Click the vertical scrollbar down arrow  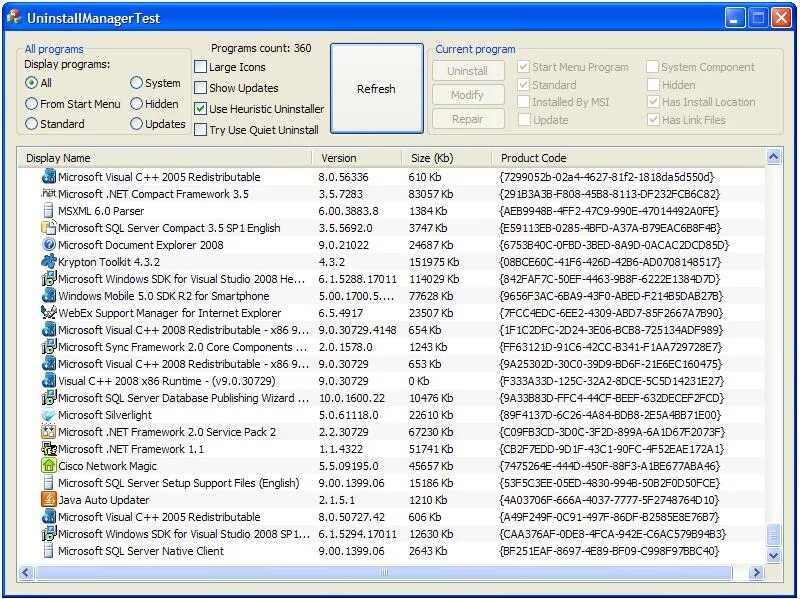(773, 555)
